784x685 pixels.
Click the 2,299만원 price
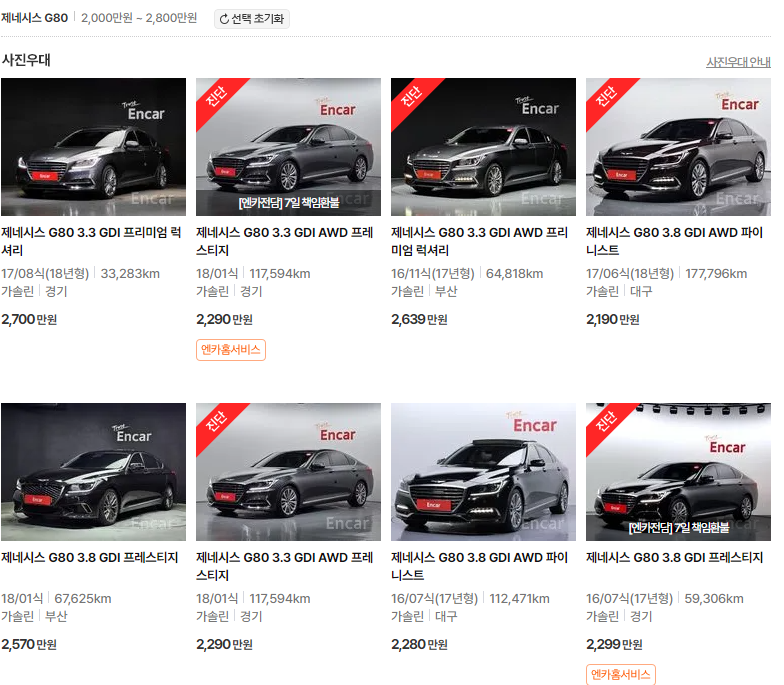[x=614, y=644]
